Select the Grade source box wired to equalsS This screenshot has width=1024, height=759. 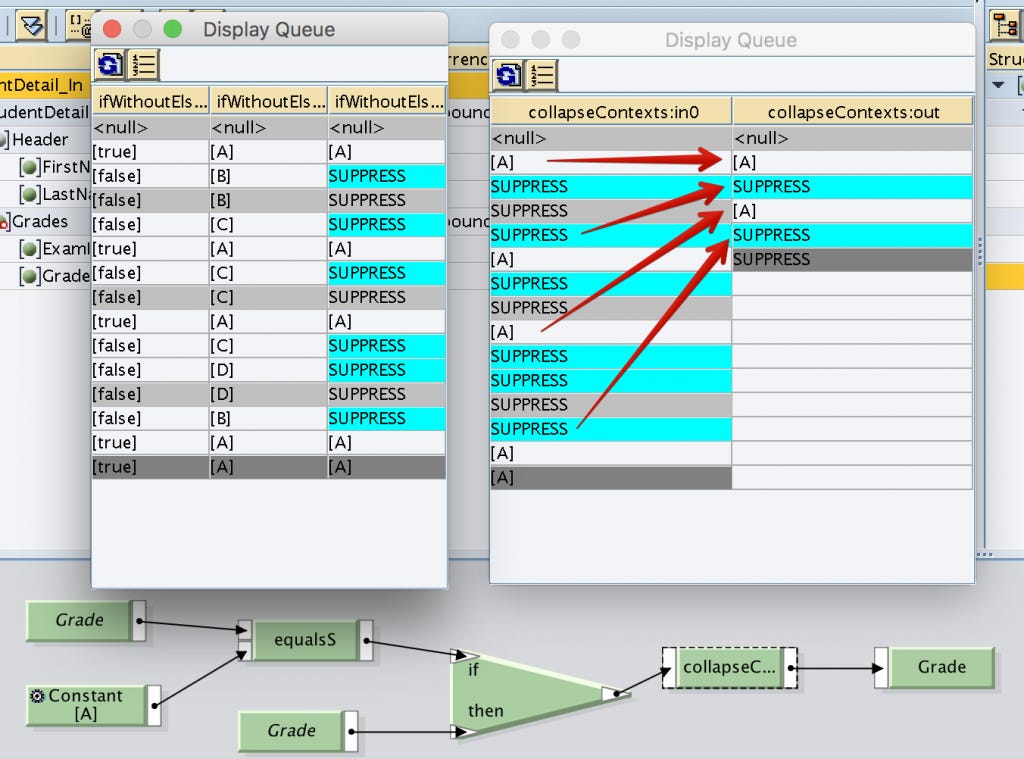[x=79, y=620]
